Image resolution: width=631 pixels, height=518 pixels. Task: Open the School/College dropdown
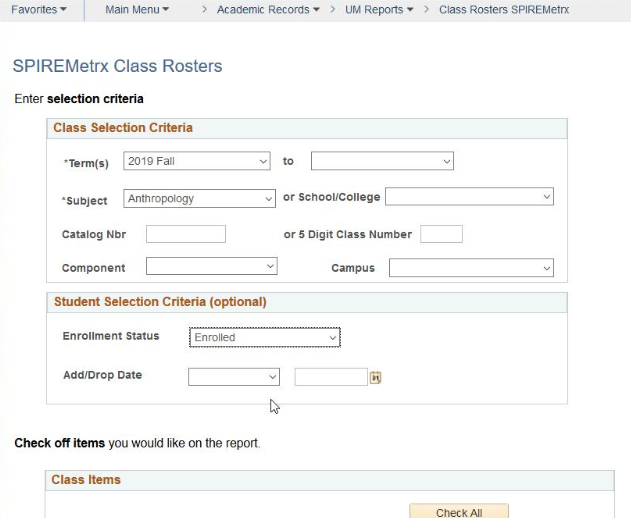(x=469, y=197)
